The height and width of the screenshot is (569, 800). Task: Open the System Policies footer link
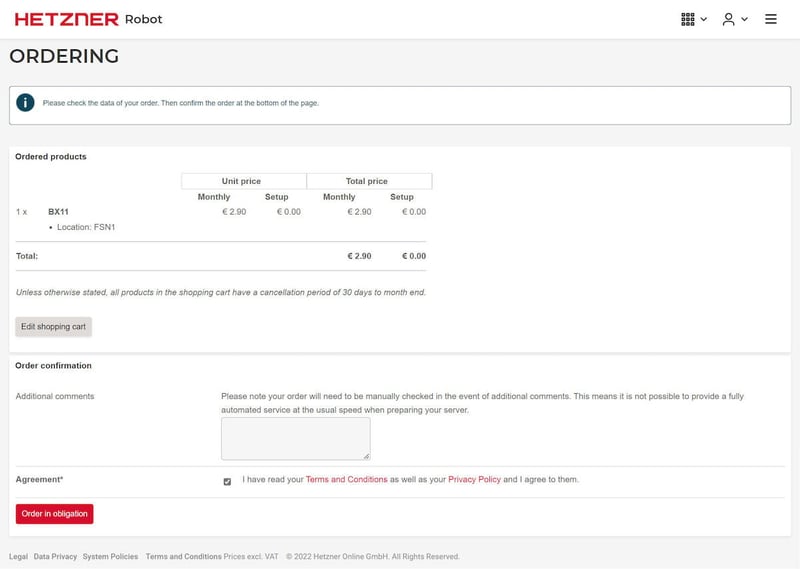pyautogui.click(x=110, y=556)
